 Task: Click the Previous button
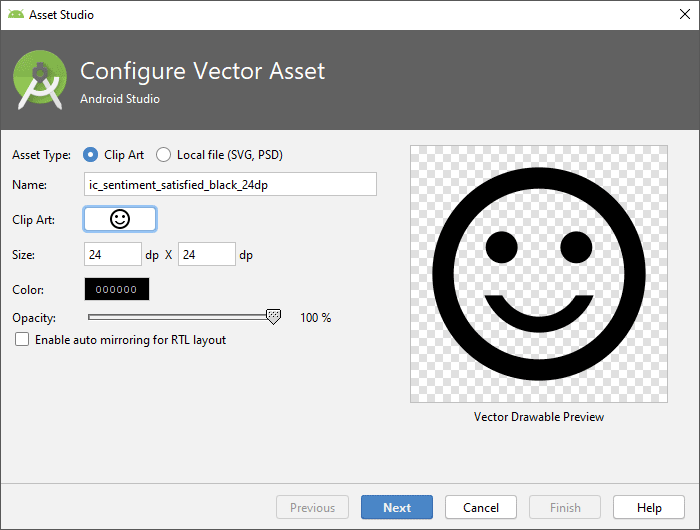point(312,507)
